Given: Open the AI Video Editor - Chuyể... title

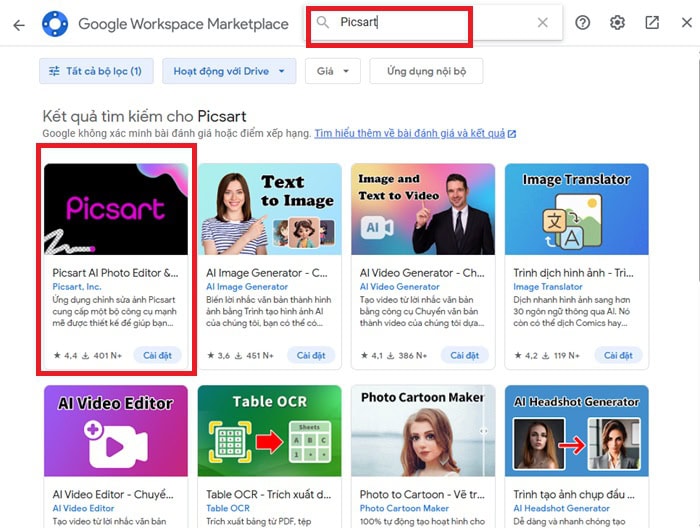Looking at the screenshot, I should 113,494.
